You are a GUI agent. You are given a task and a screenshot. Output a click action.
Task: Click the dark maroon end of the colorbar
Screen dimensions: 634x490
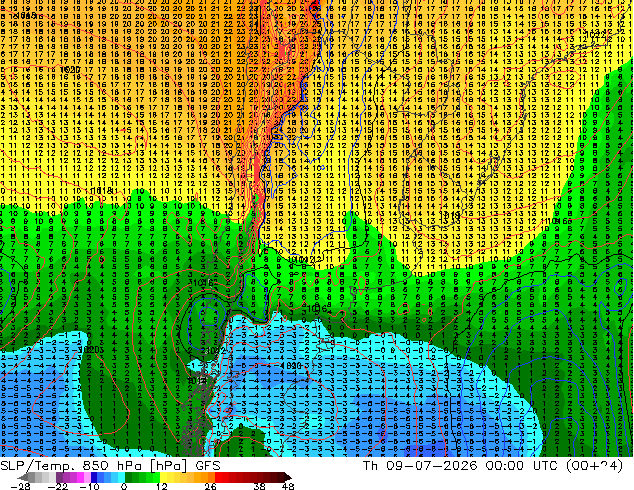[284, 477]
